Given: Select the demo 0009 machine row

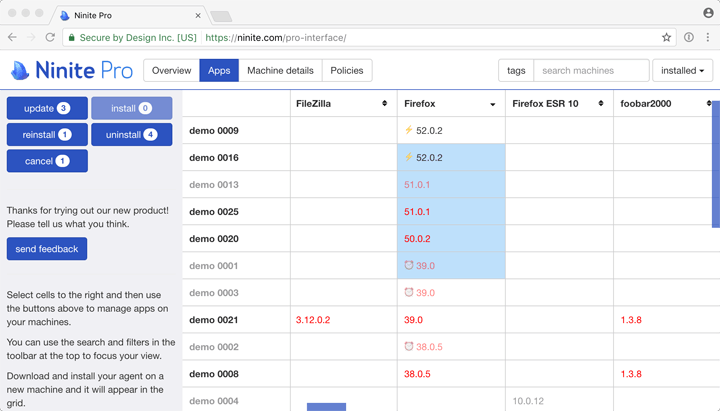Looking at the screenshot, I should (x=214, y=130).
